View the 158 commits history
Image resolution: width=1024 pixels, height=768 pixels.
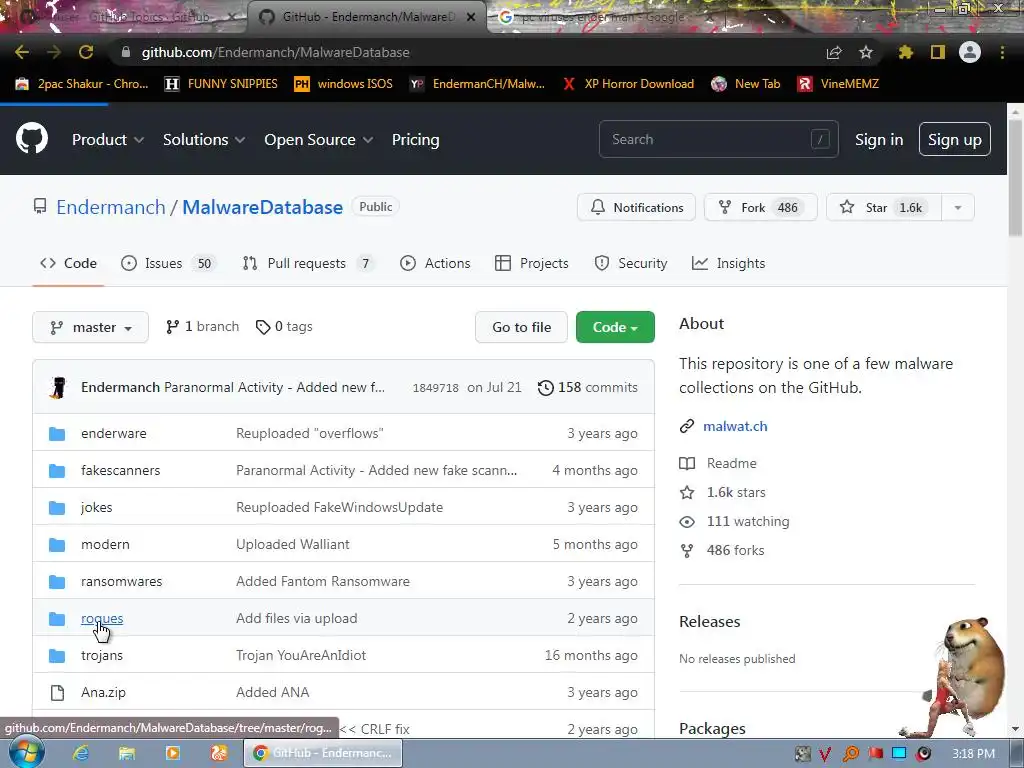588,387
